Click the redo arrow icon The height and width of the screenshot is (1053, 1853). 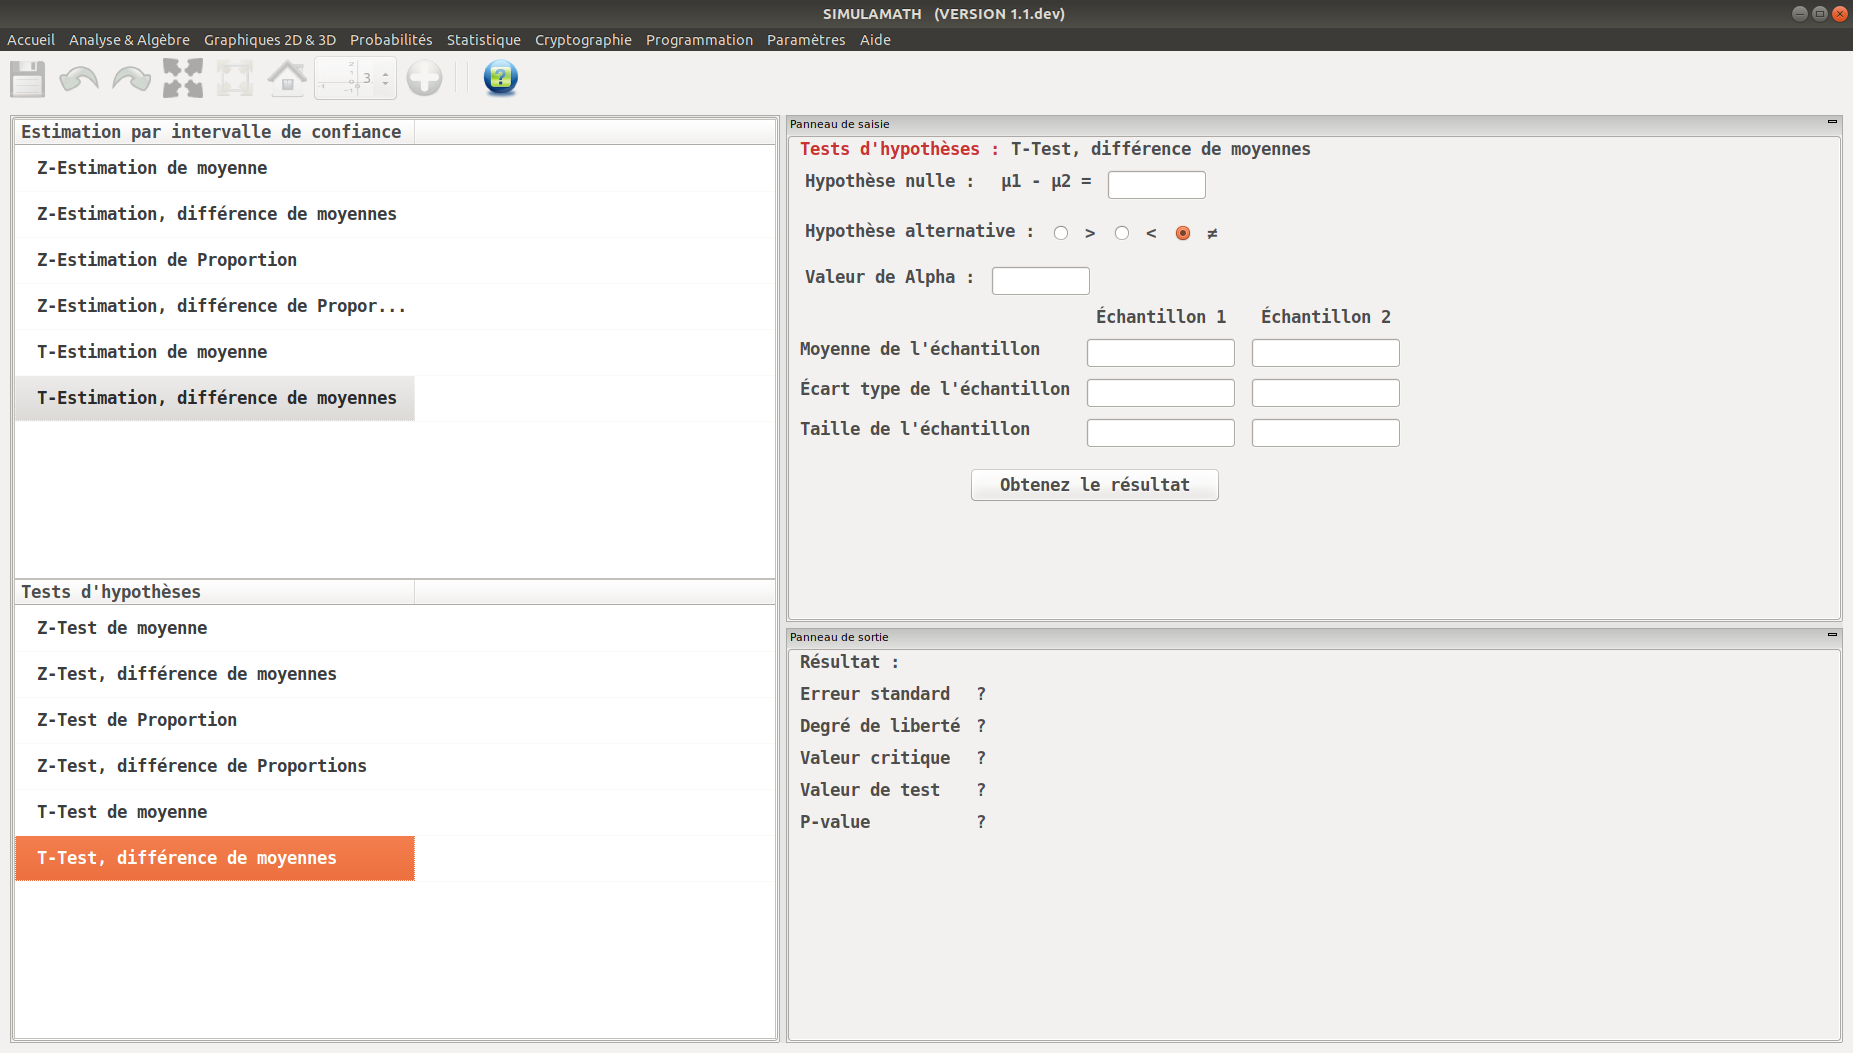[x=131, y=78]
